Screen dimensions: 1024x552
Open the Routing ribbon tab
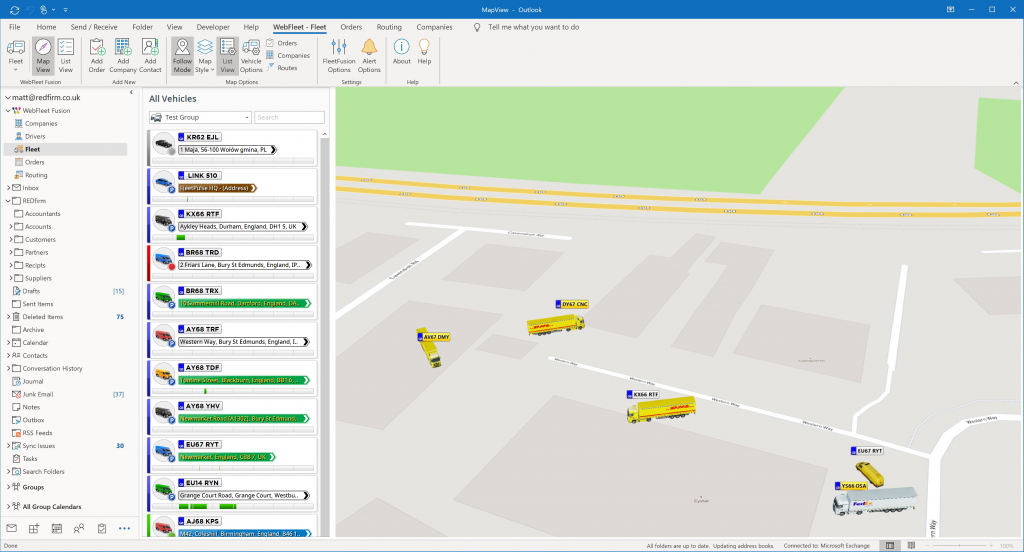pos(389,27)
